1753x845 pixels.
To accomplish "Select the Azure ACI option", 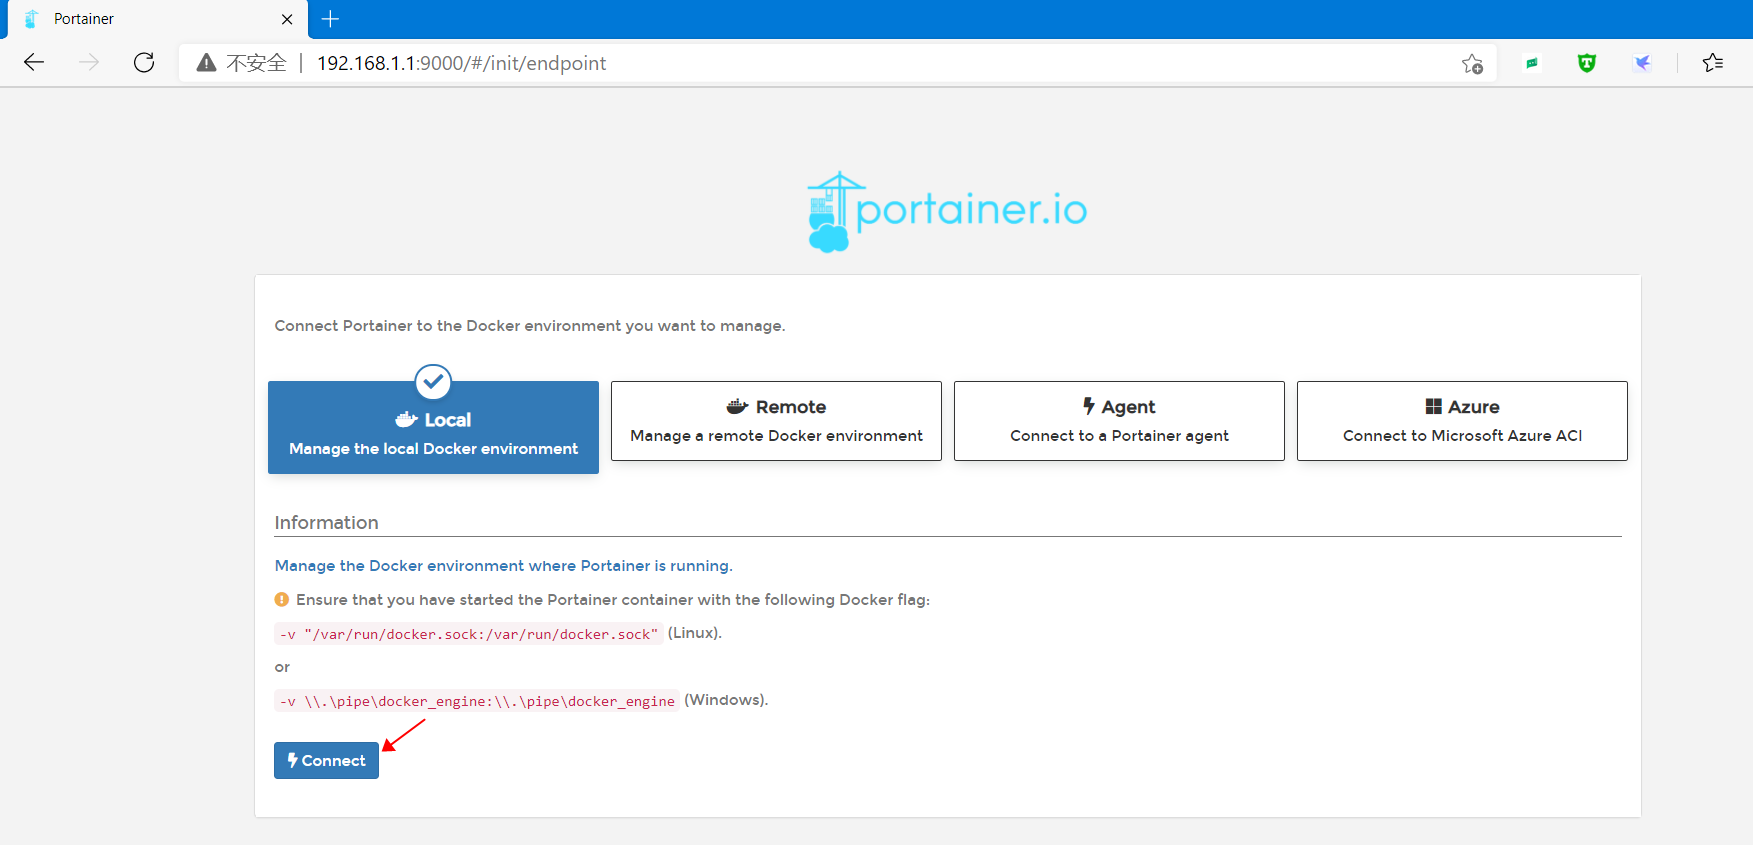I will point(1462,421).
